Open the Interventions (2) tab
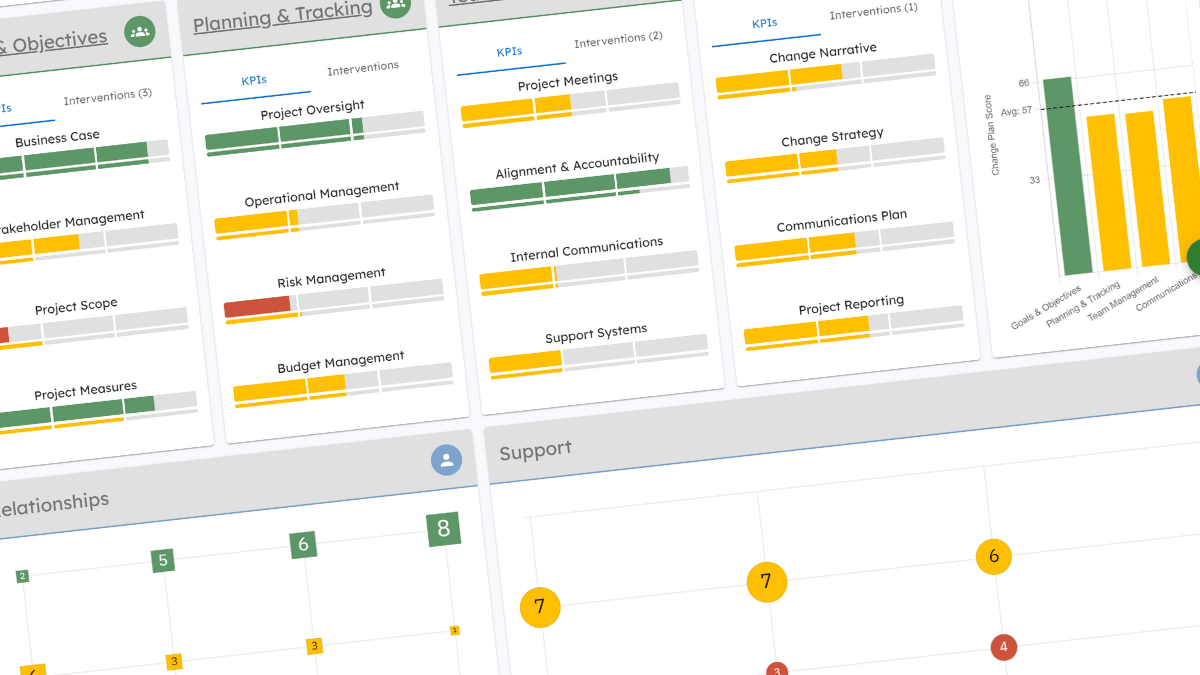The image size is (1200, 675). (x=618, y=41)
